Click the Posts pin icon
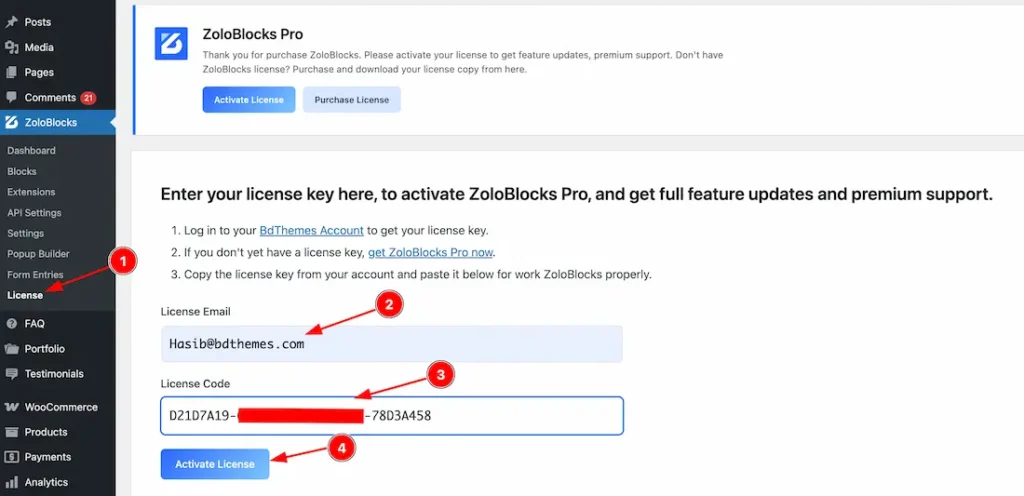The width and height of the screenshot is (1024, 496). click(12, 22)
